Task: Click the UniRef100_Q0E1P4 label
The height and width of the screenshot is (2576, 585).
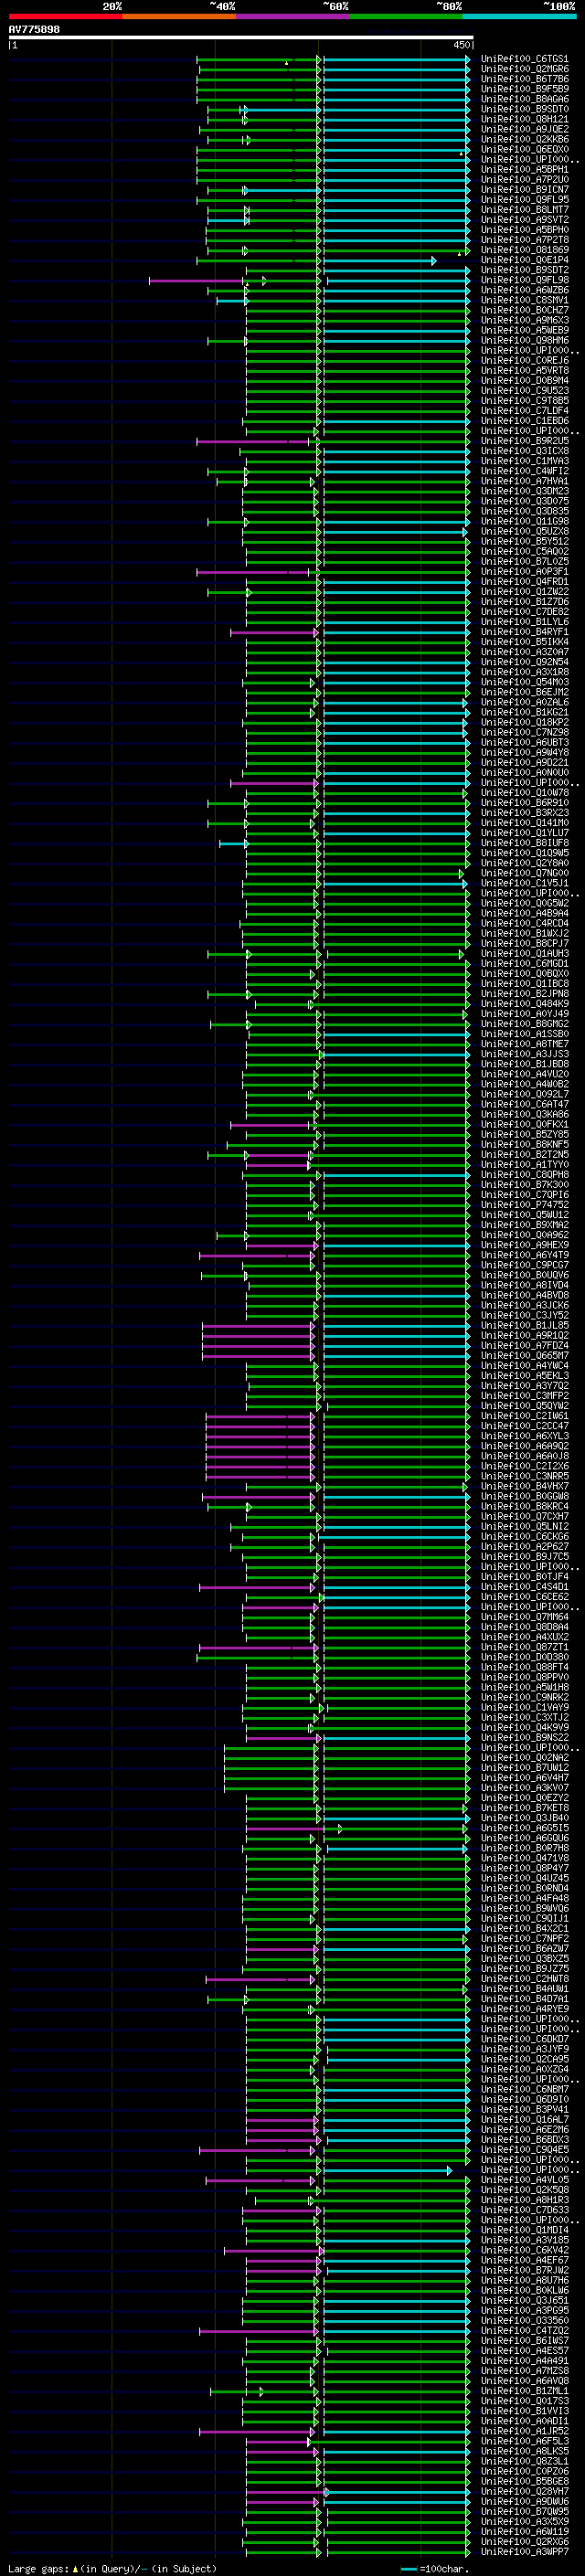Action: point(524,260)
